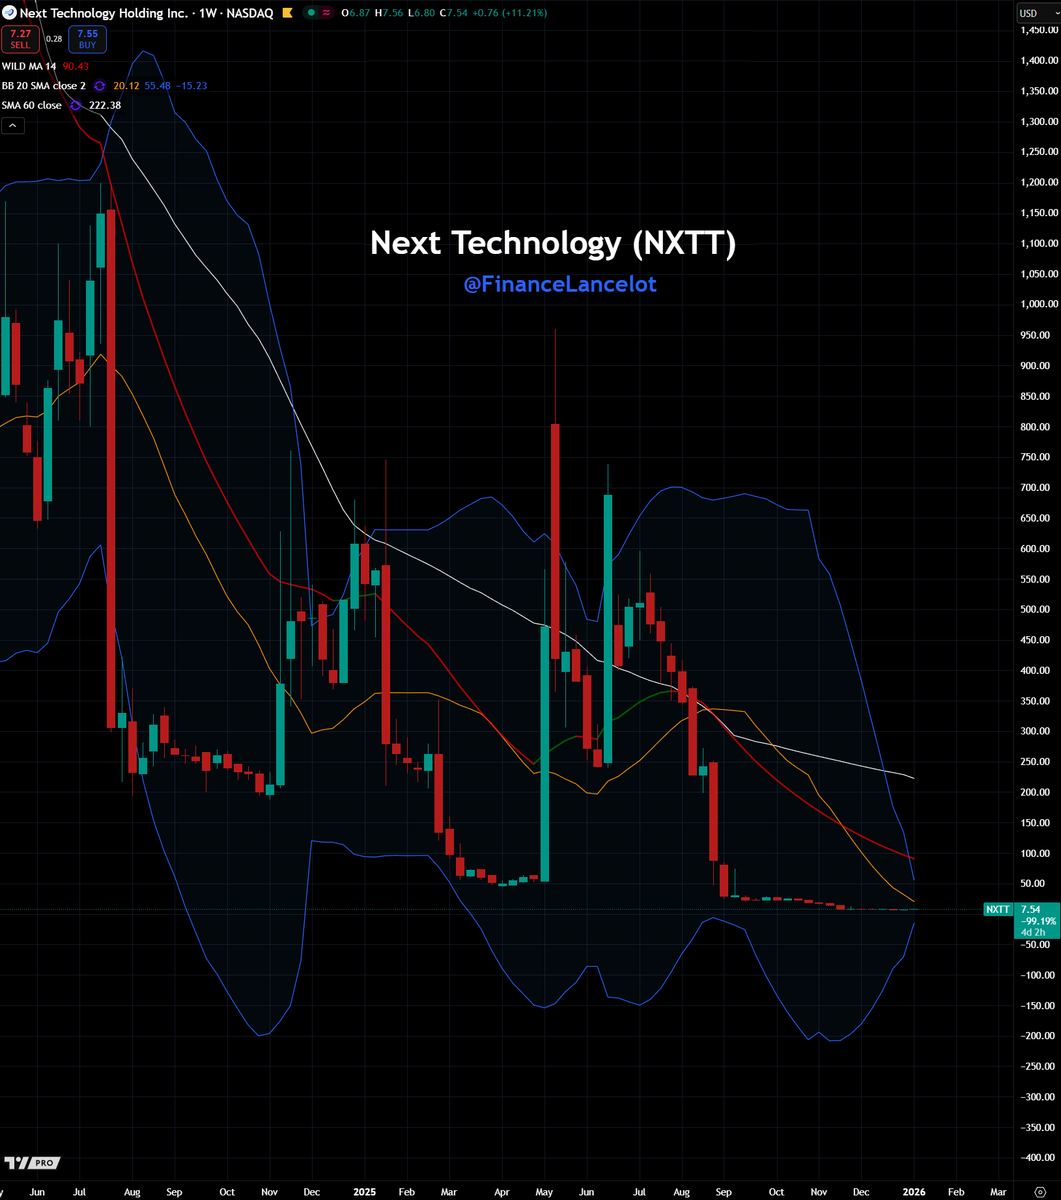Screen dimensions: 1061x1200
Task: Click the −15.23 Bollinger lower value
Action: point(193,86)
